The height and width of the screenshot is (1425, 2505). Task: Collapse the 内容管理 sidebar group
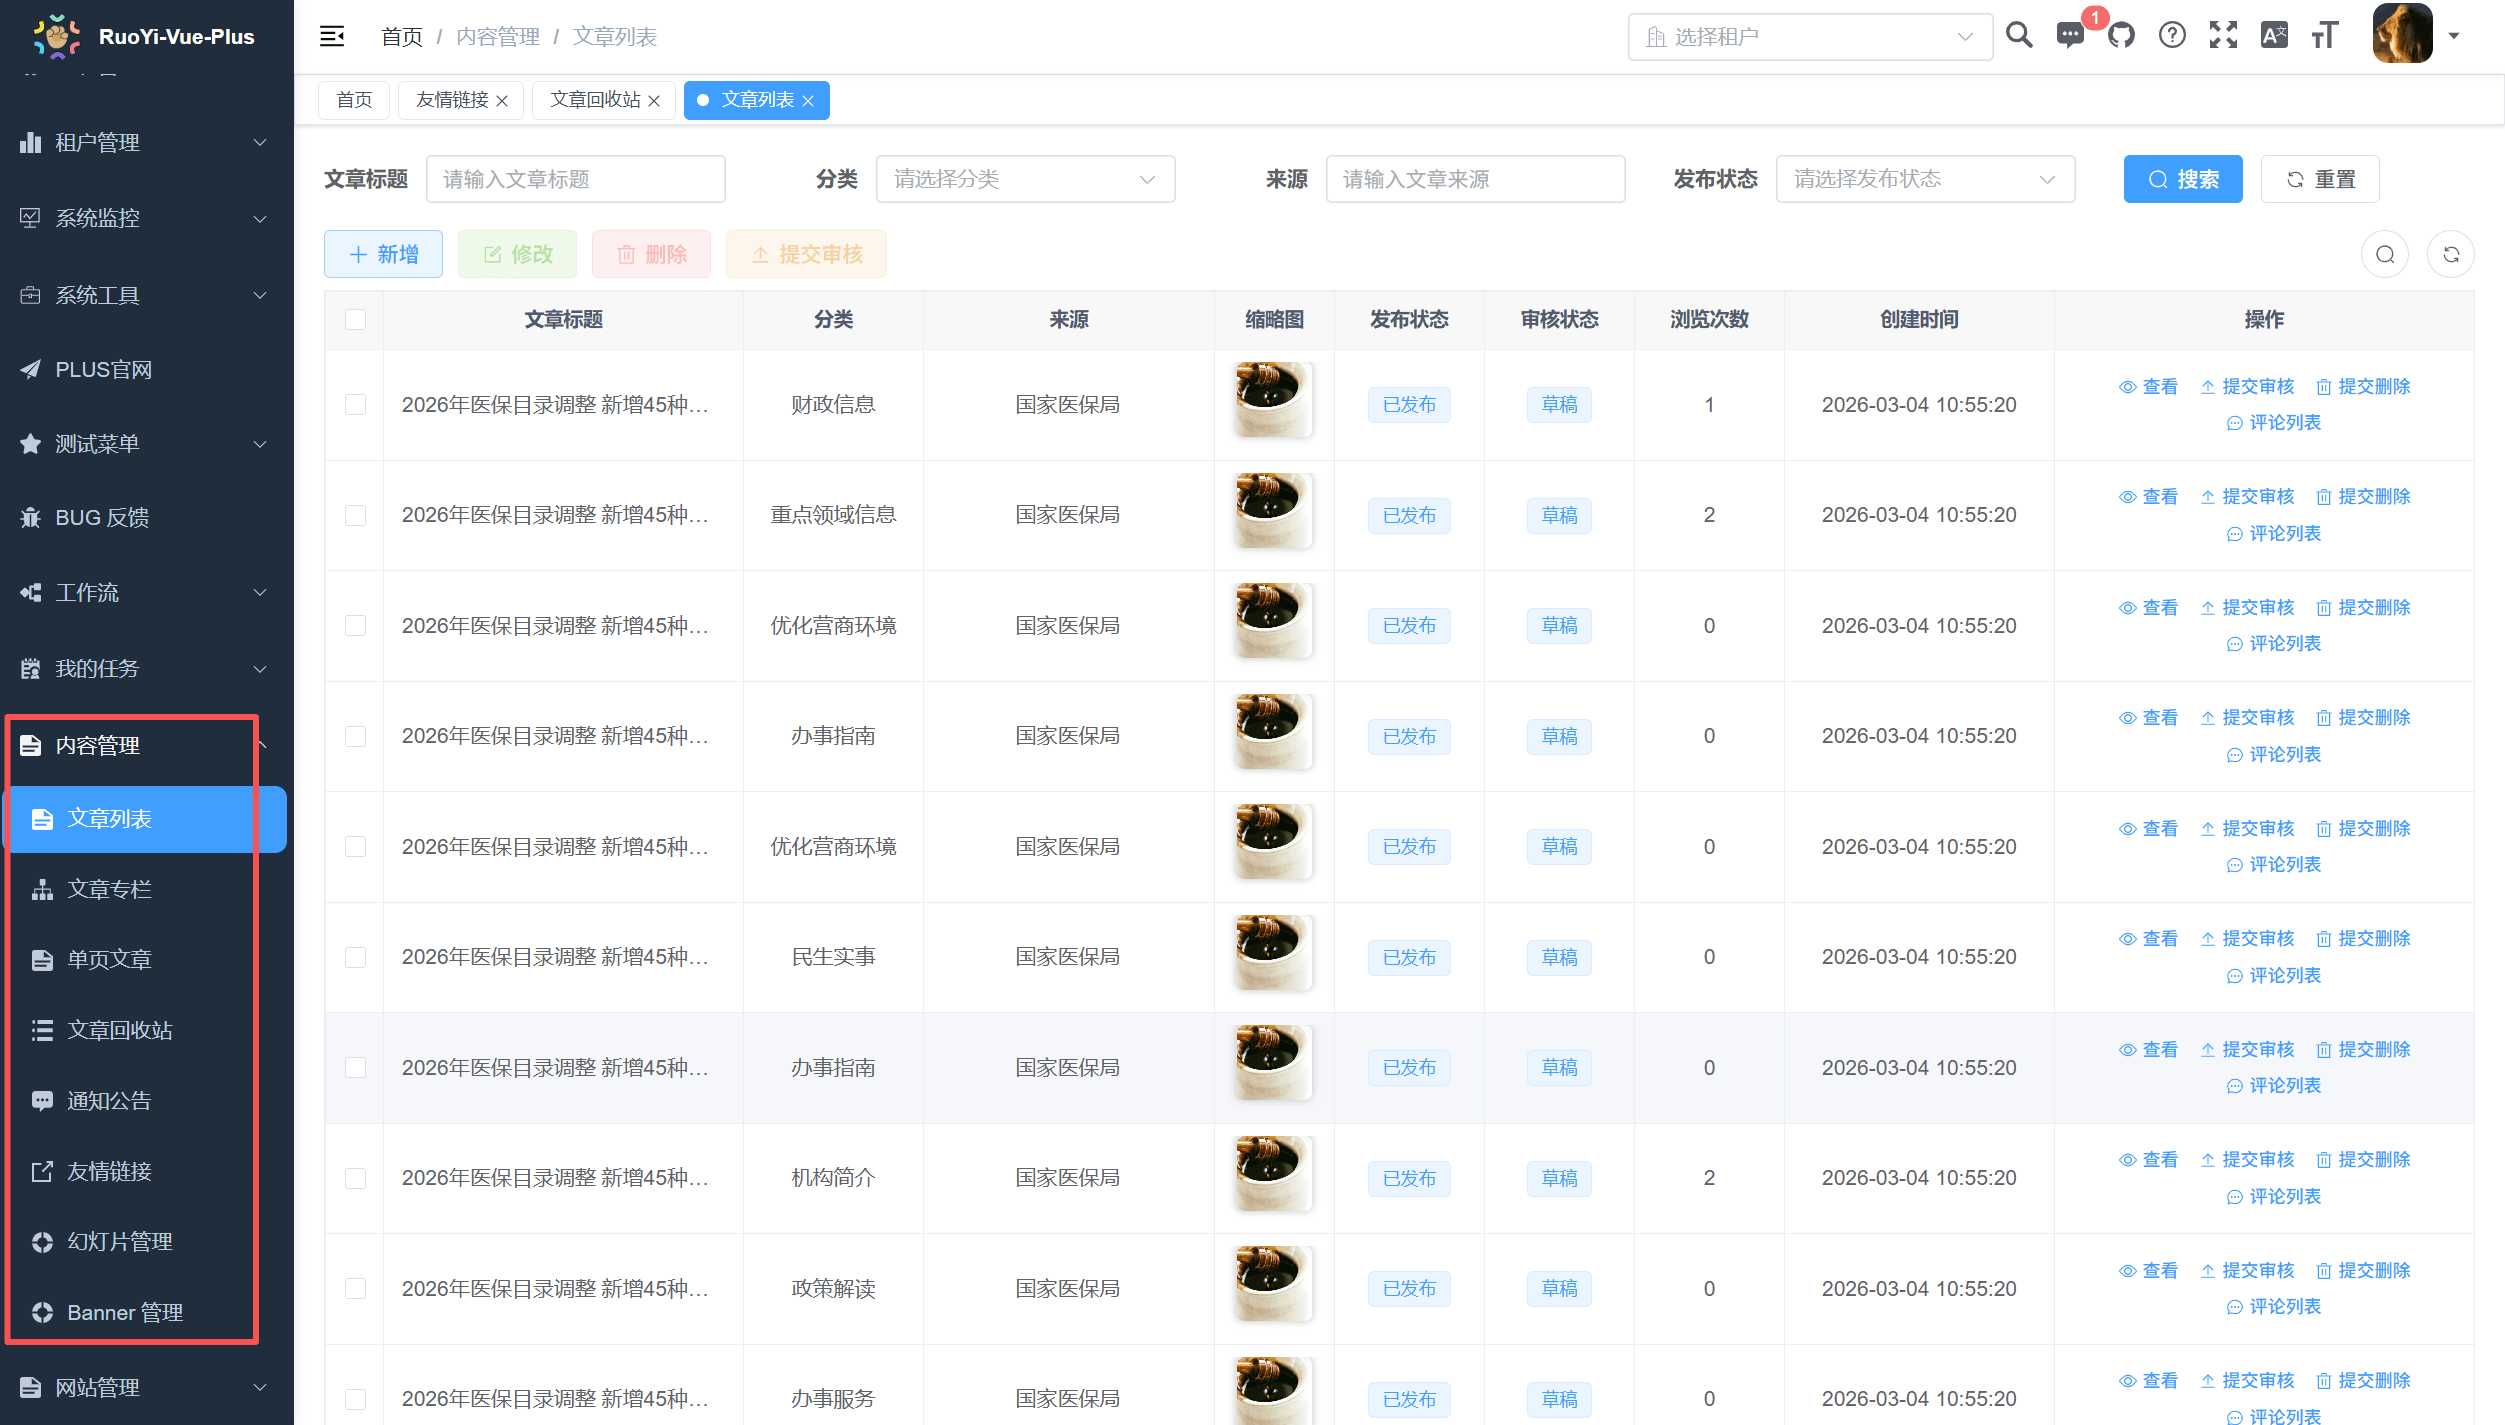[x=147, y=745]
